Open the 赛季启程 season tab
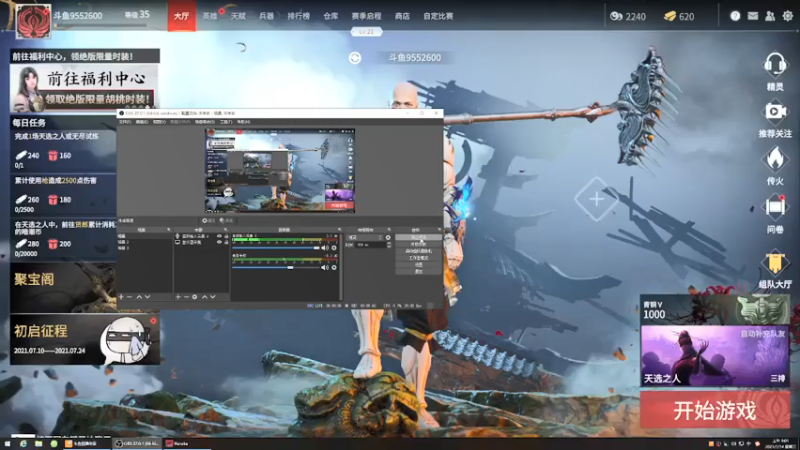The height and width of the screenshot is (450, 800). point(366,16)
